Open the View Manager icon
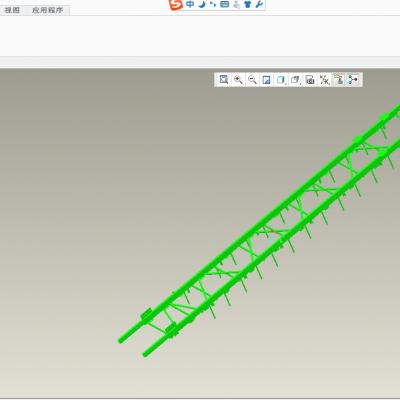The width and height of the screenshot is (400, 400). pos(310,80)
